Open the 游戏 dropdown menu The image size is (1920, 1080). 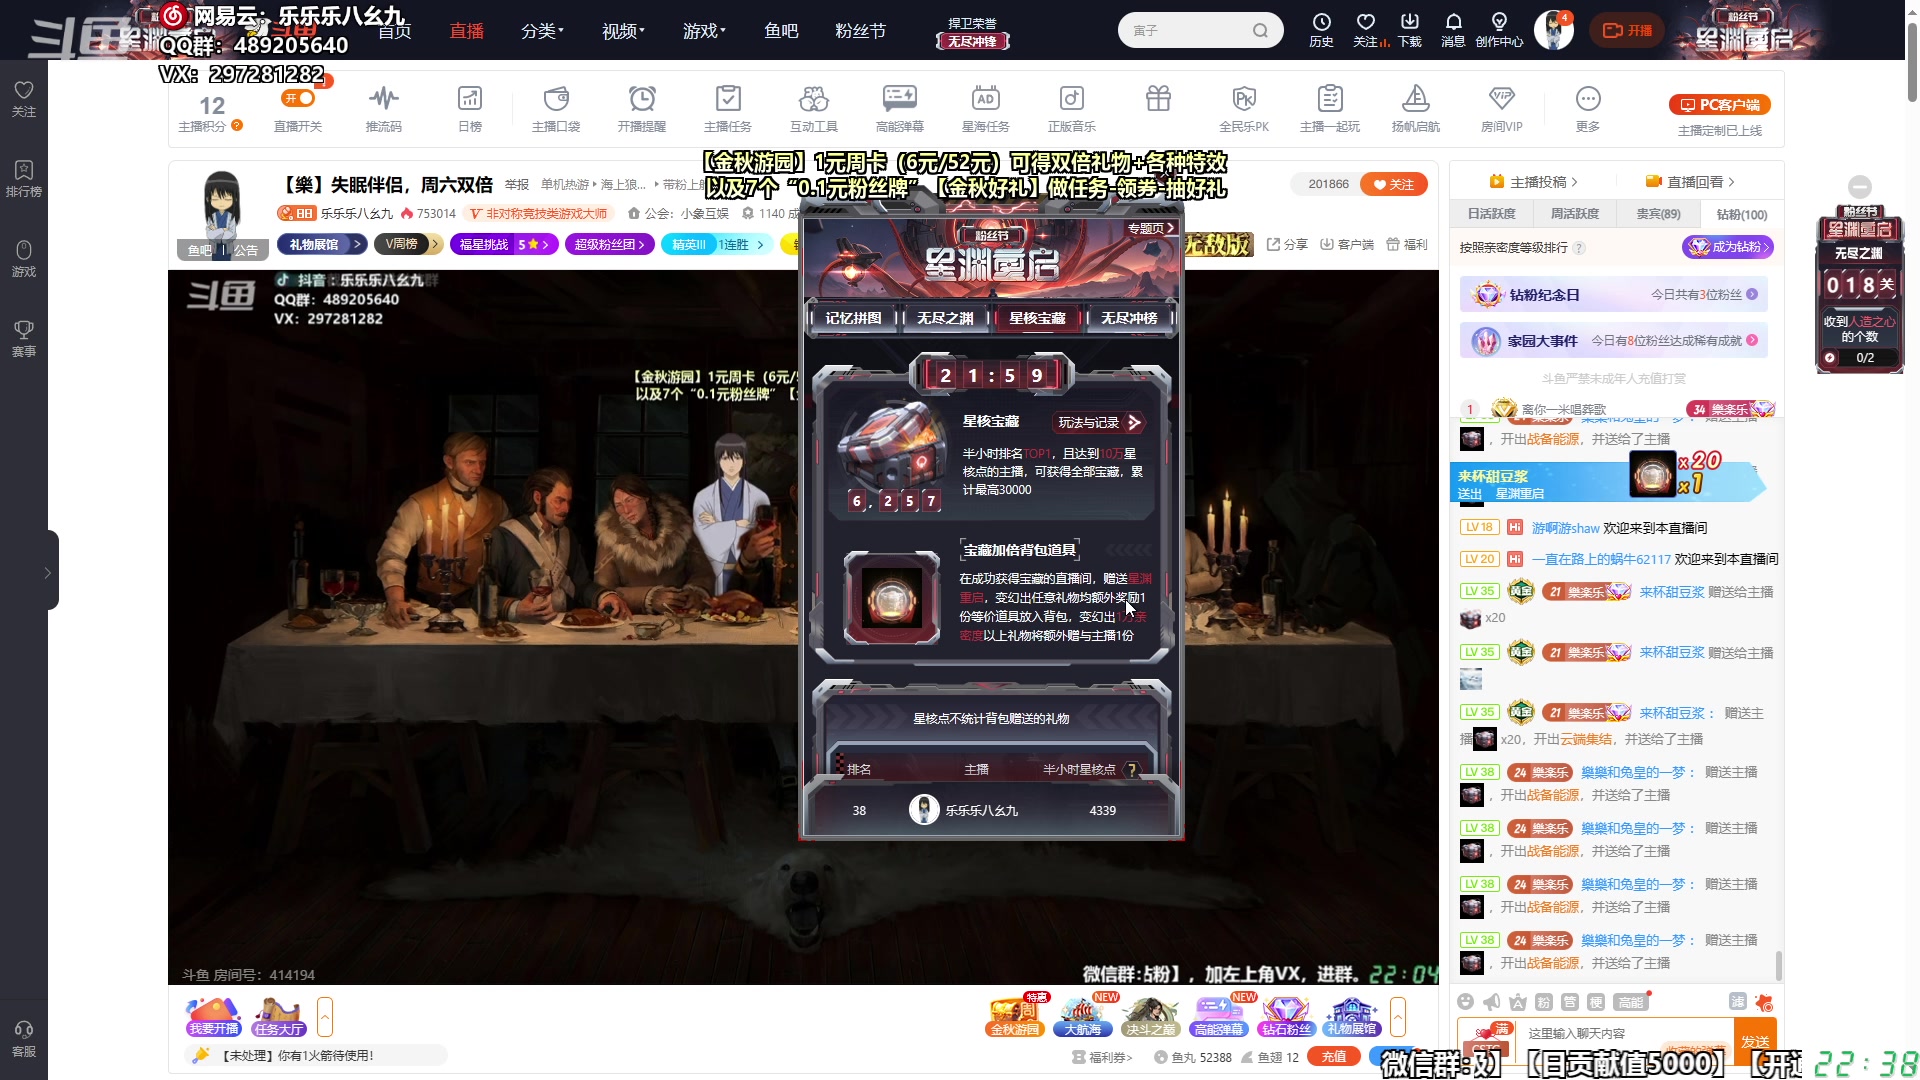704,31
